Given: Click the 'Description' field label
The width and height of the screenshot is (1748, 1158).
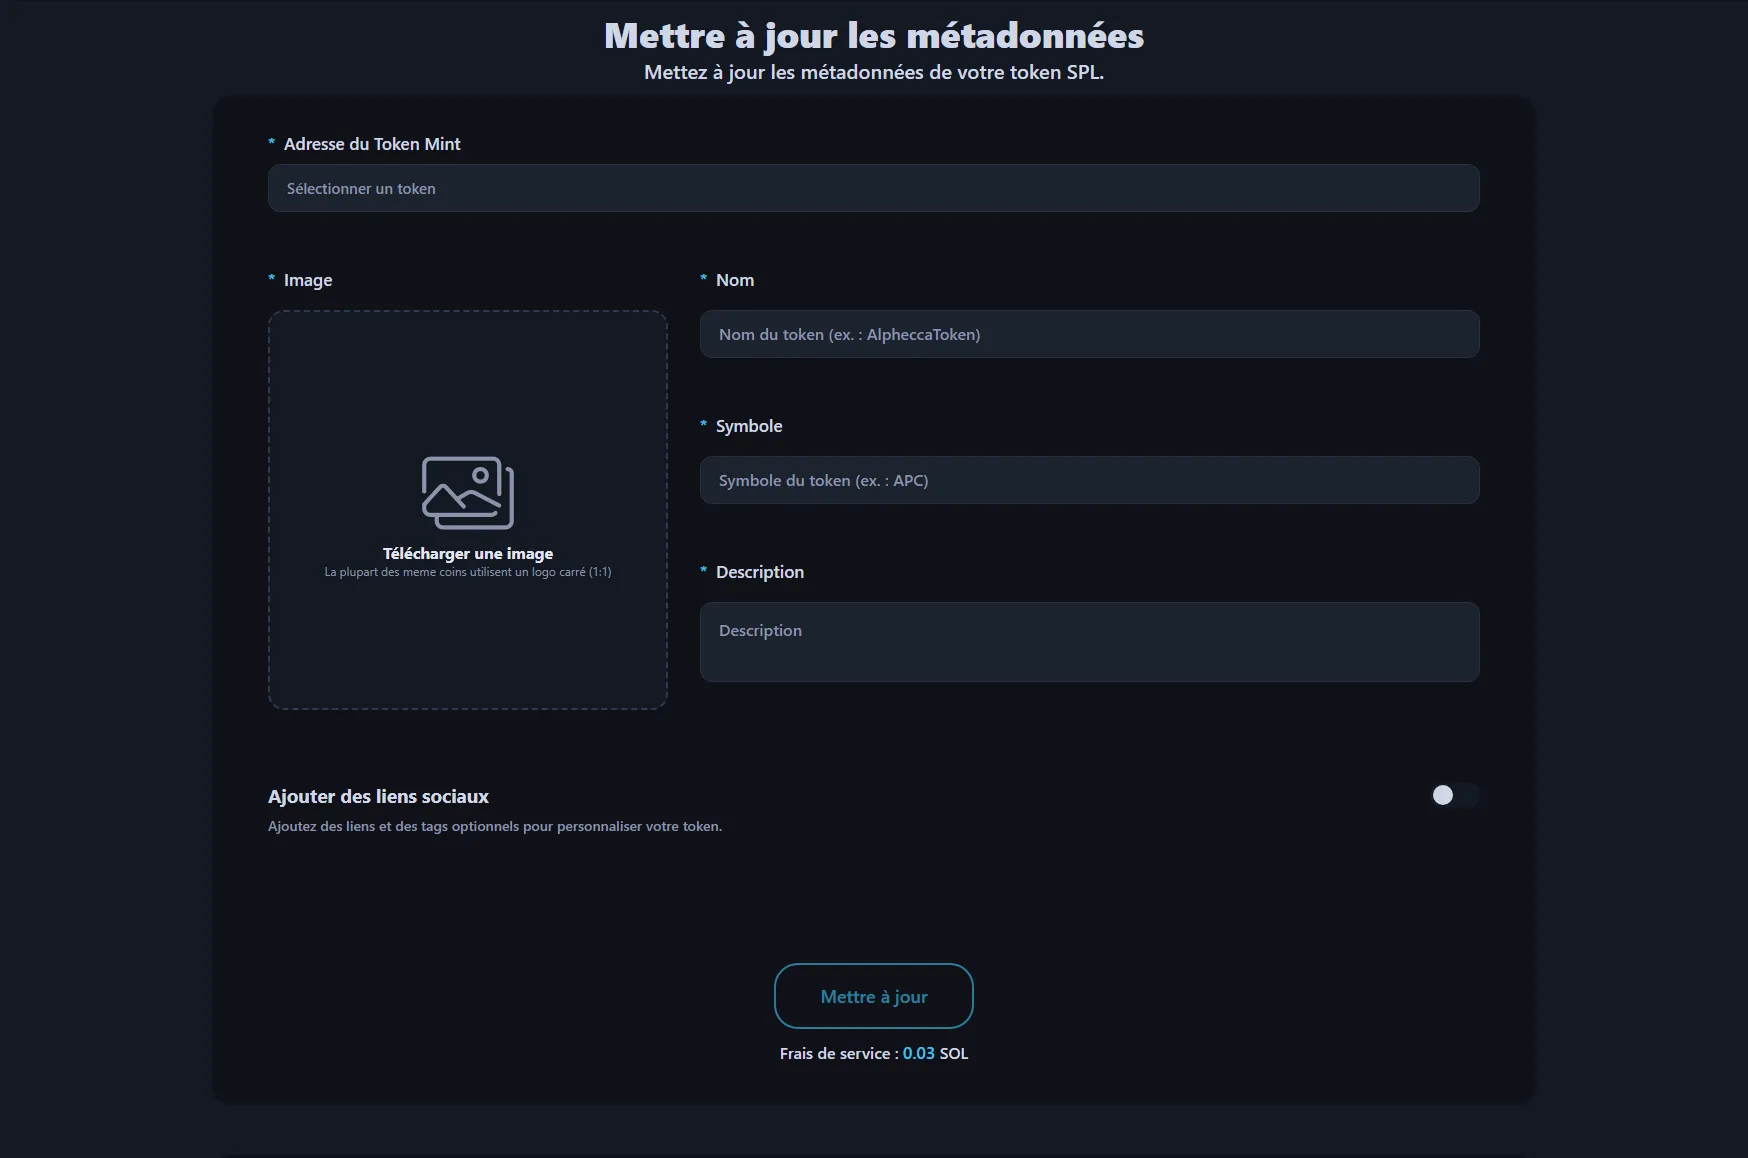Looking at the screenshot, I should click(760, 572).
